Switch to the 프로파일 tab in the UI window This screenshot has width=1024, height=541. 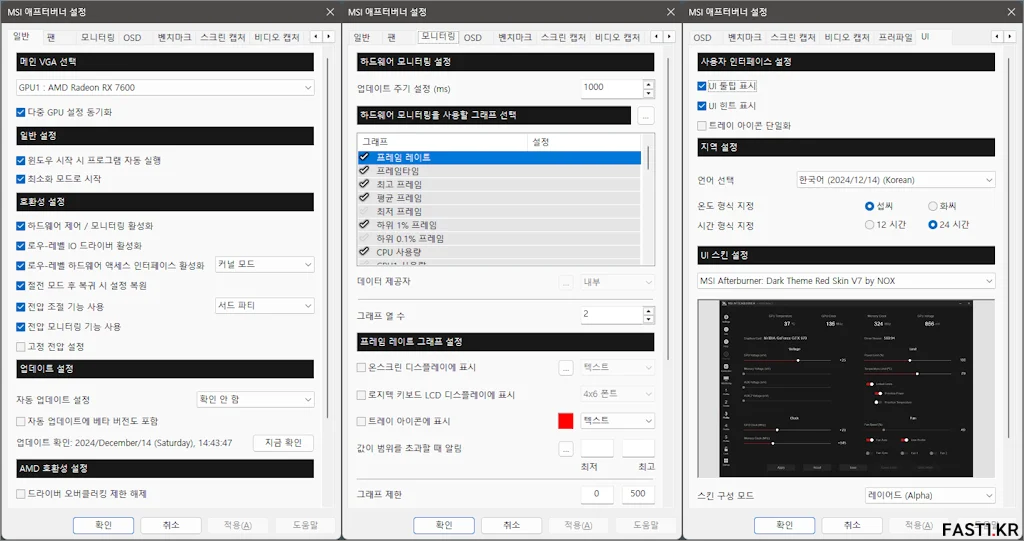coord(895,38)
